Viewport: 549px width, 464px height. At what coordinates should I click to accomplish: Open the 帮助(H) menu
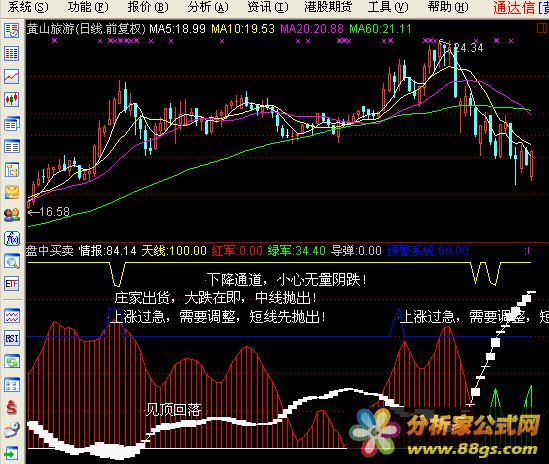point(448,7)
